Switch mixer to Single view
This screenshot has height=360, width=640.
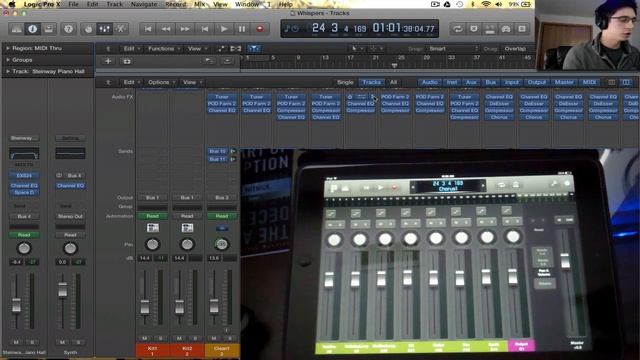point(345,82)
